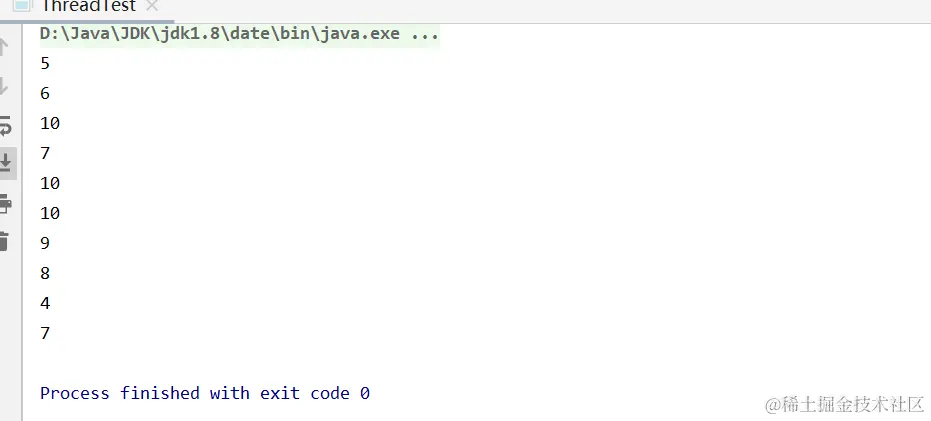Screen dimensions: 931x421
Task: Click the console output line showing 8
Action: point(45,273)
